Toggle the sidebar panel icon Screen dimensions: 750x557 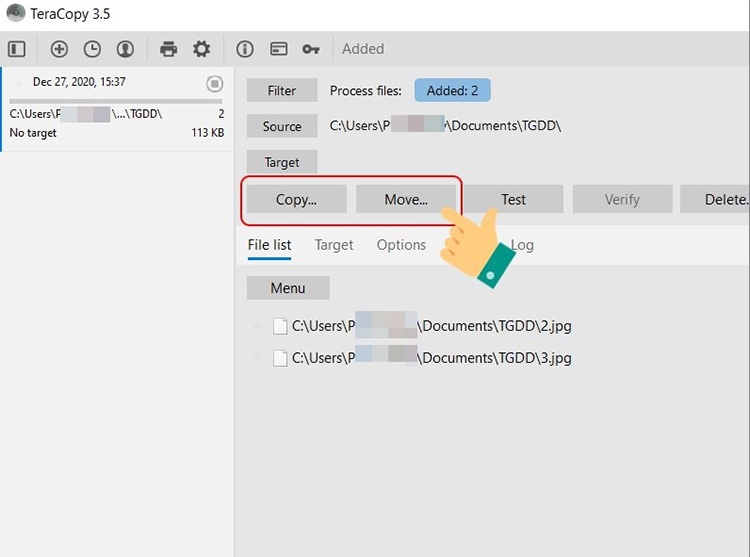coord(17,49)
